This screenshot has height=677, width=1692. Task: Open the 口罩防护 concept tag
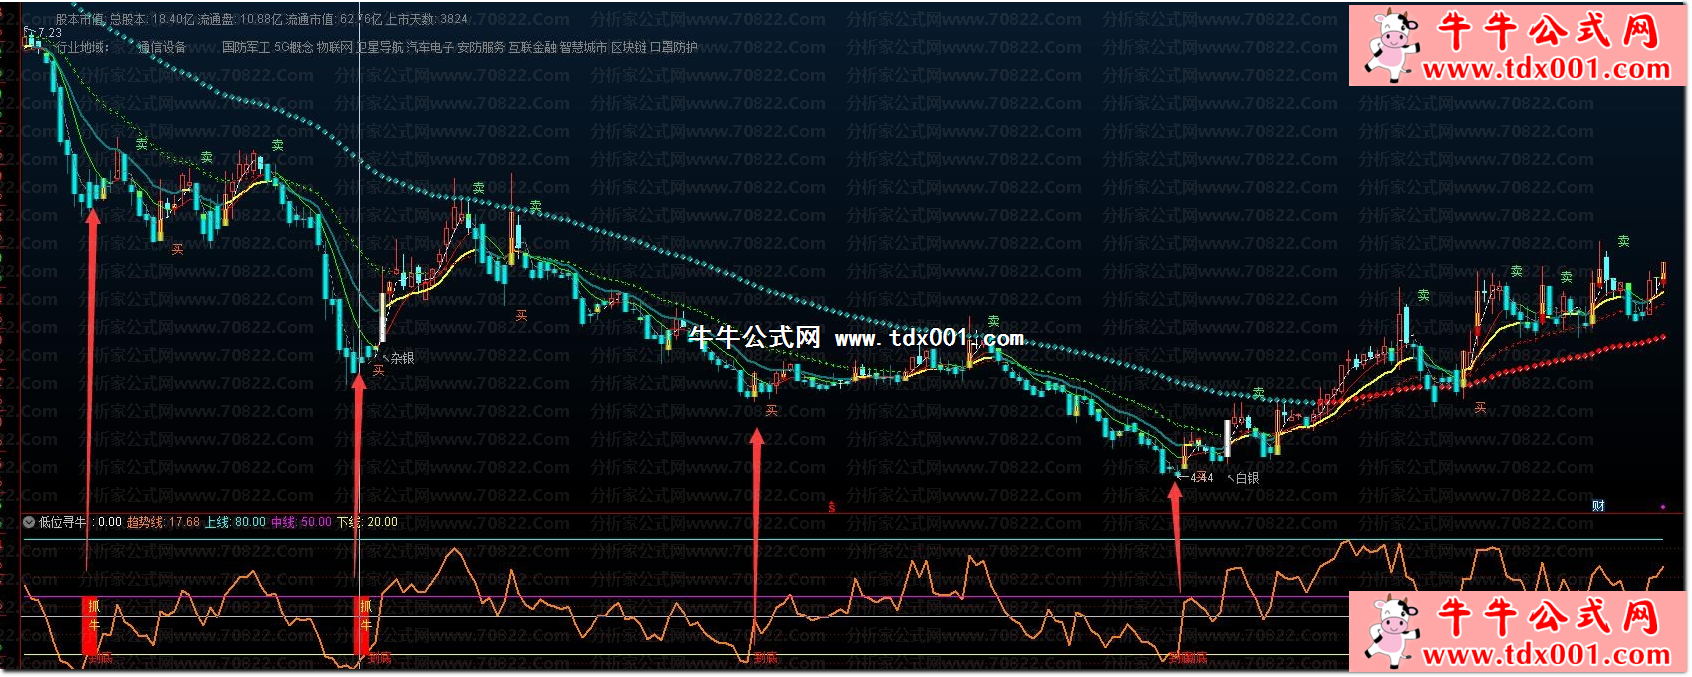tap(674, 47)
